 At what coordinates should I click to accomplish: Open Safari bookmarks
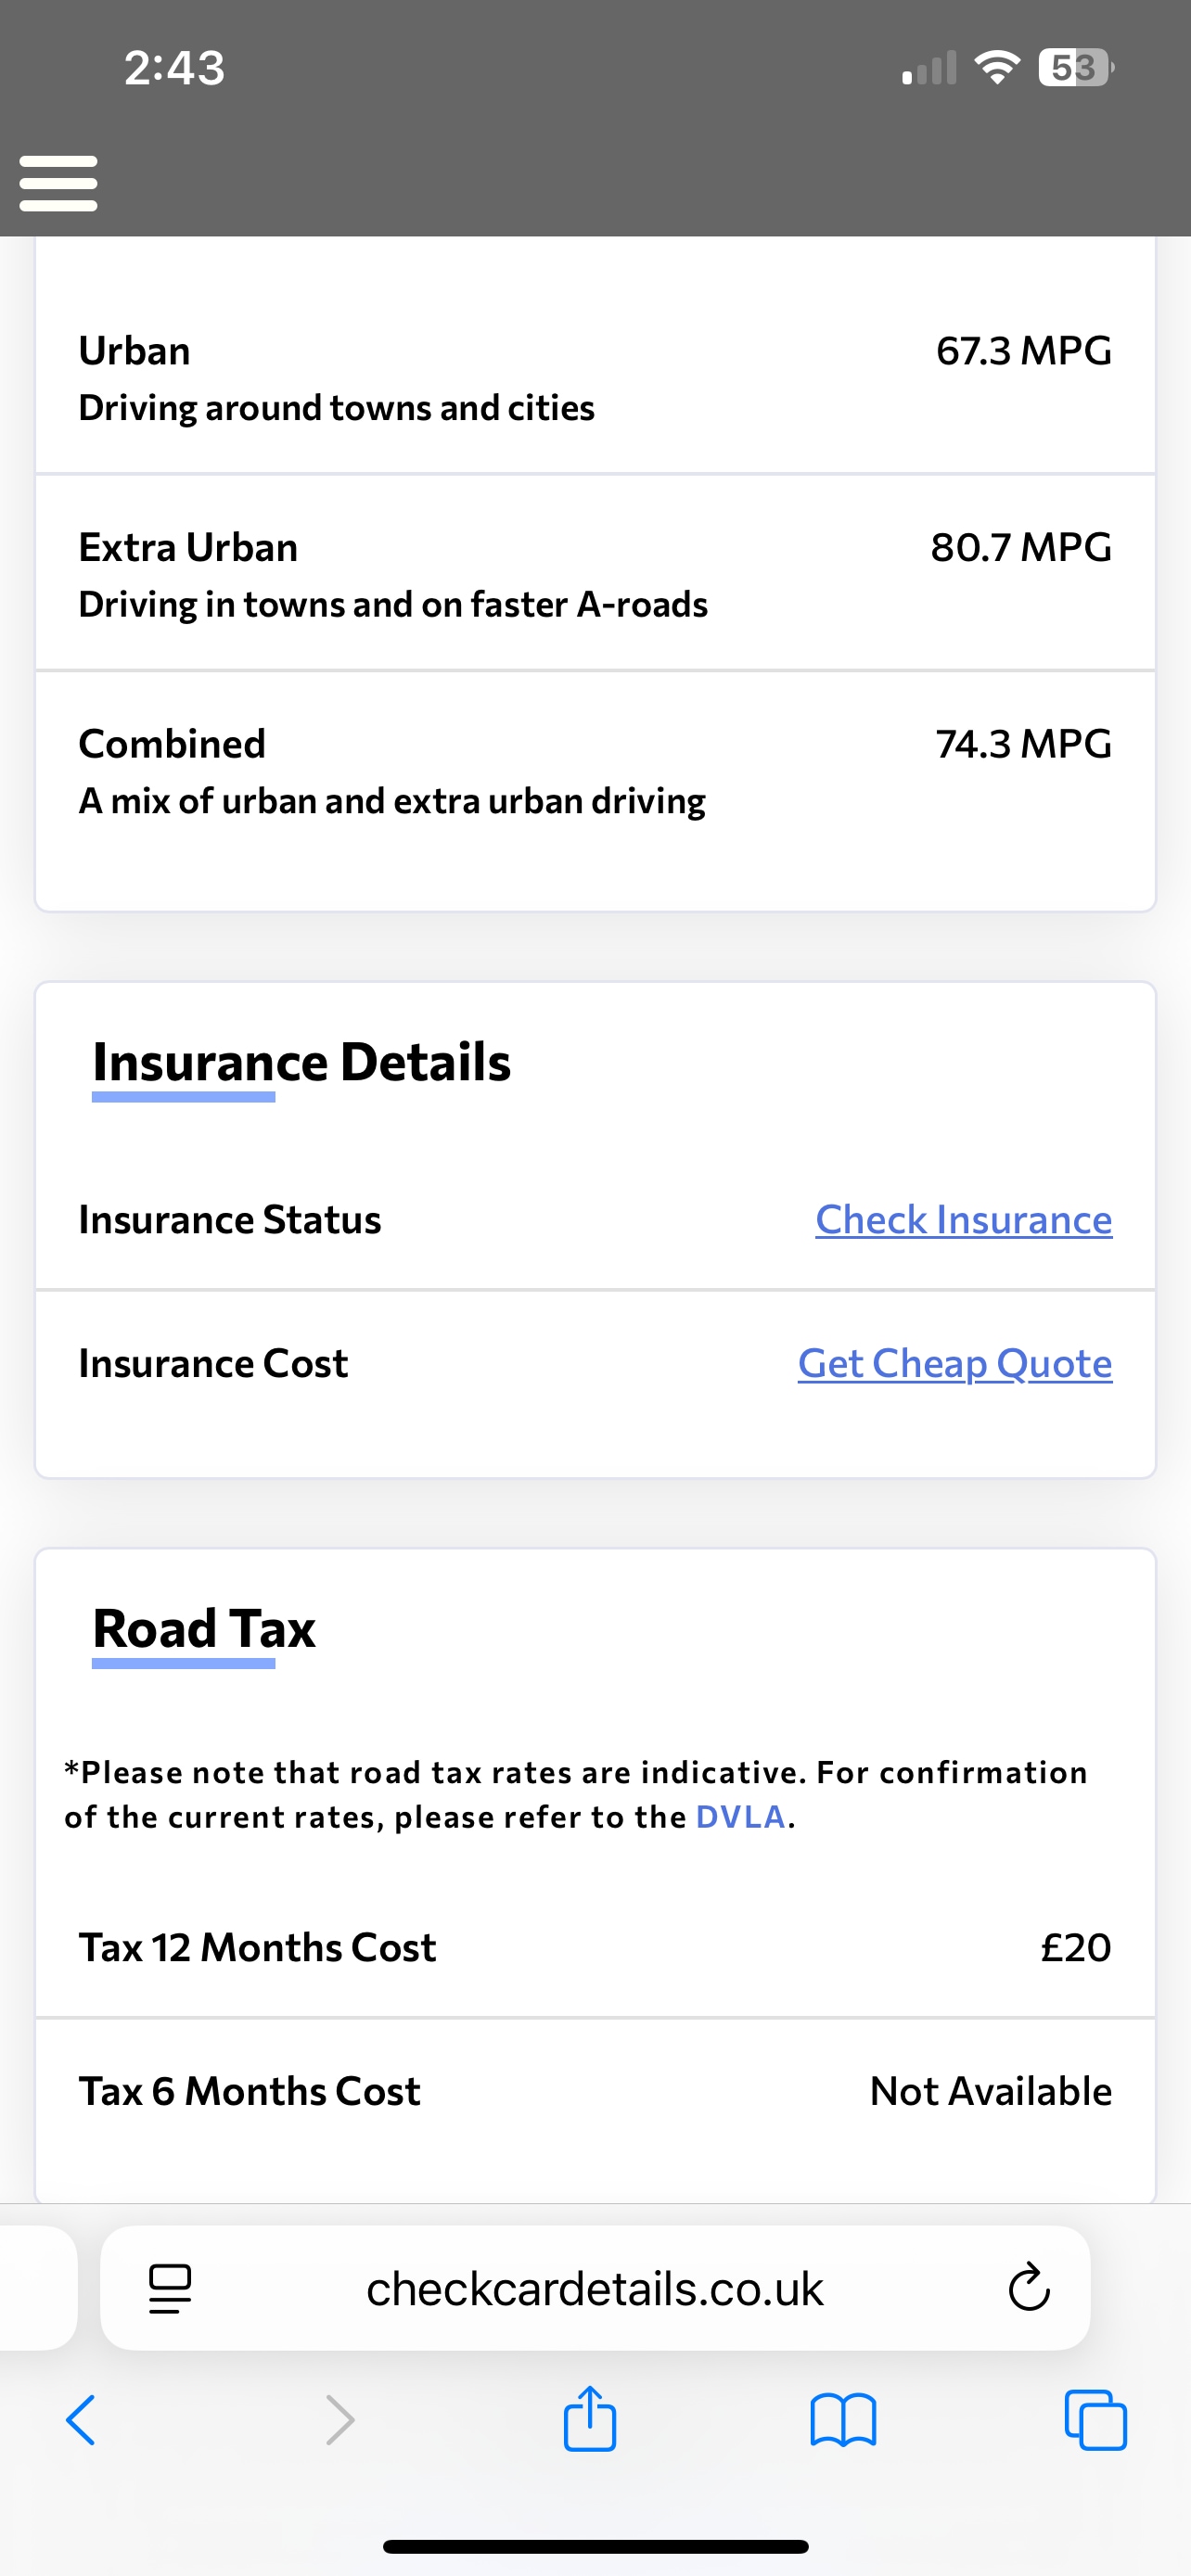coord(843,2420)
